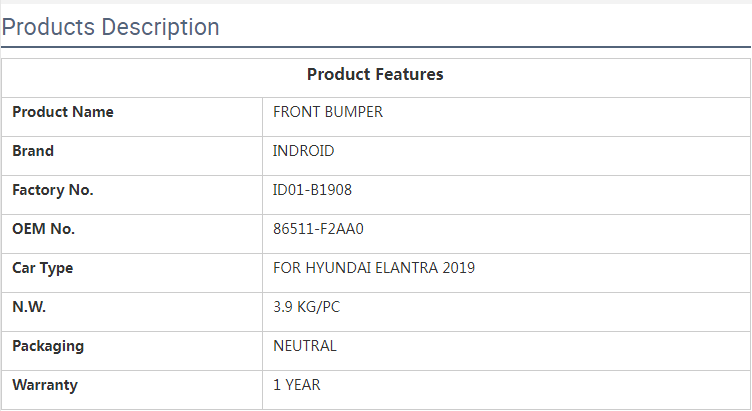Select FOR HYUNDAI ELANTRA 2019 text
The image size is (752, 411).
(x=374, y=268)
